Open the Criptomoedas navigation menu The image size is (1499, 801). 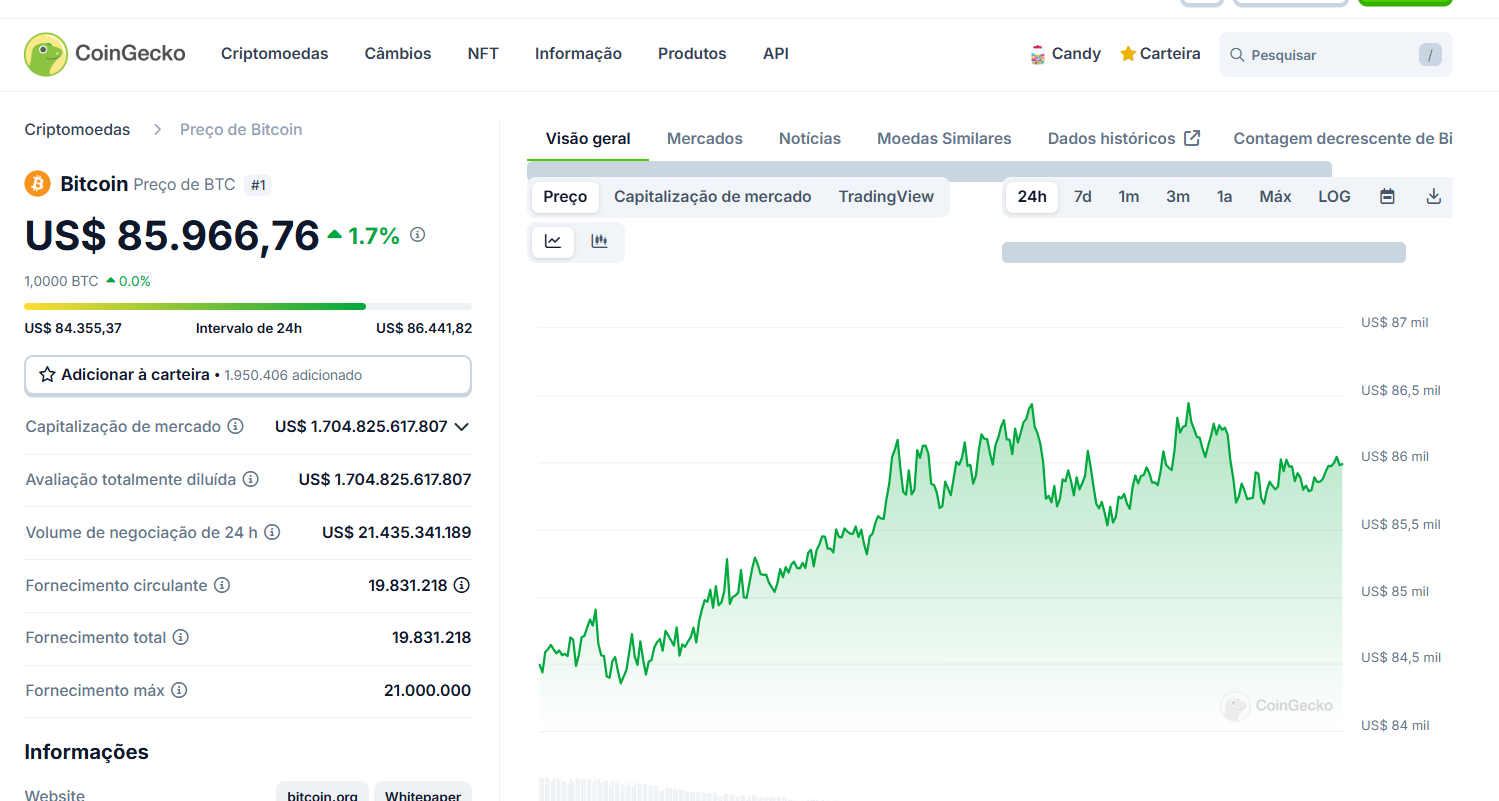pyautogui.click(x=275, y=54)
